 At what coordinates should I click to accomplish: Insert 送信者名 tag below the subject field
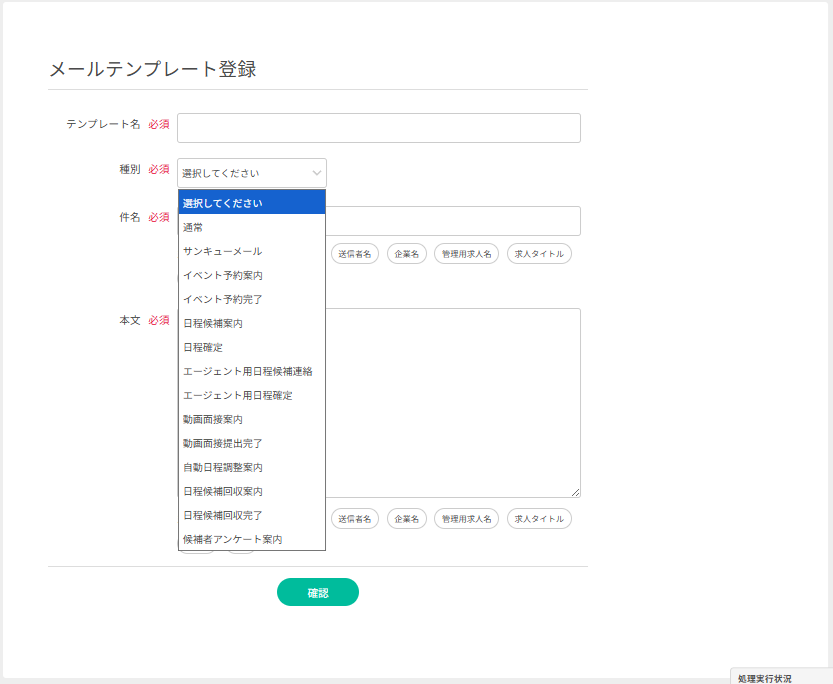pyautogui.click(x=354, y=254)
